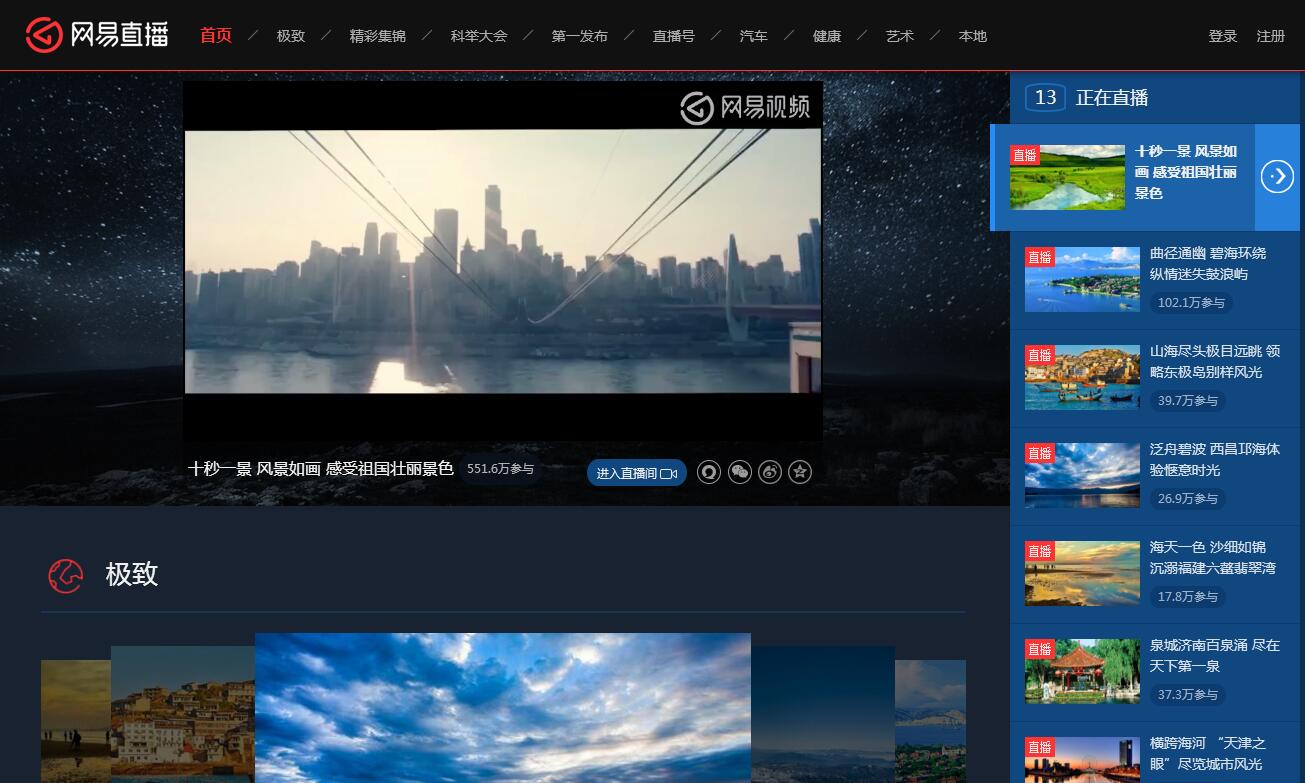This screenshot has height=783, width=1305.
Task: Switch to the 汽车 channel tab
Action: pyautogui.click(x=753, y=36)
